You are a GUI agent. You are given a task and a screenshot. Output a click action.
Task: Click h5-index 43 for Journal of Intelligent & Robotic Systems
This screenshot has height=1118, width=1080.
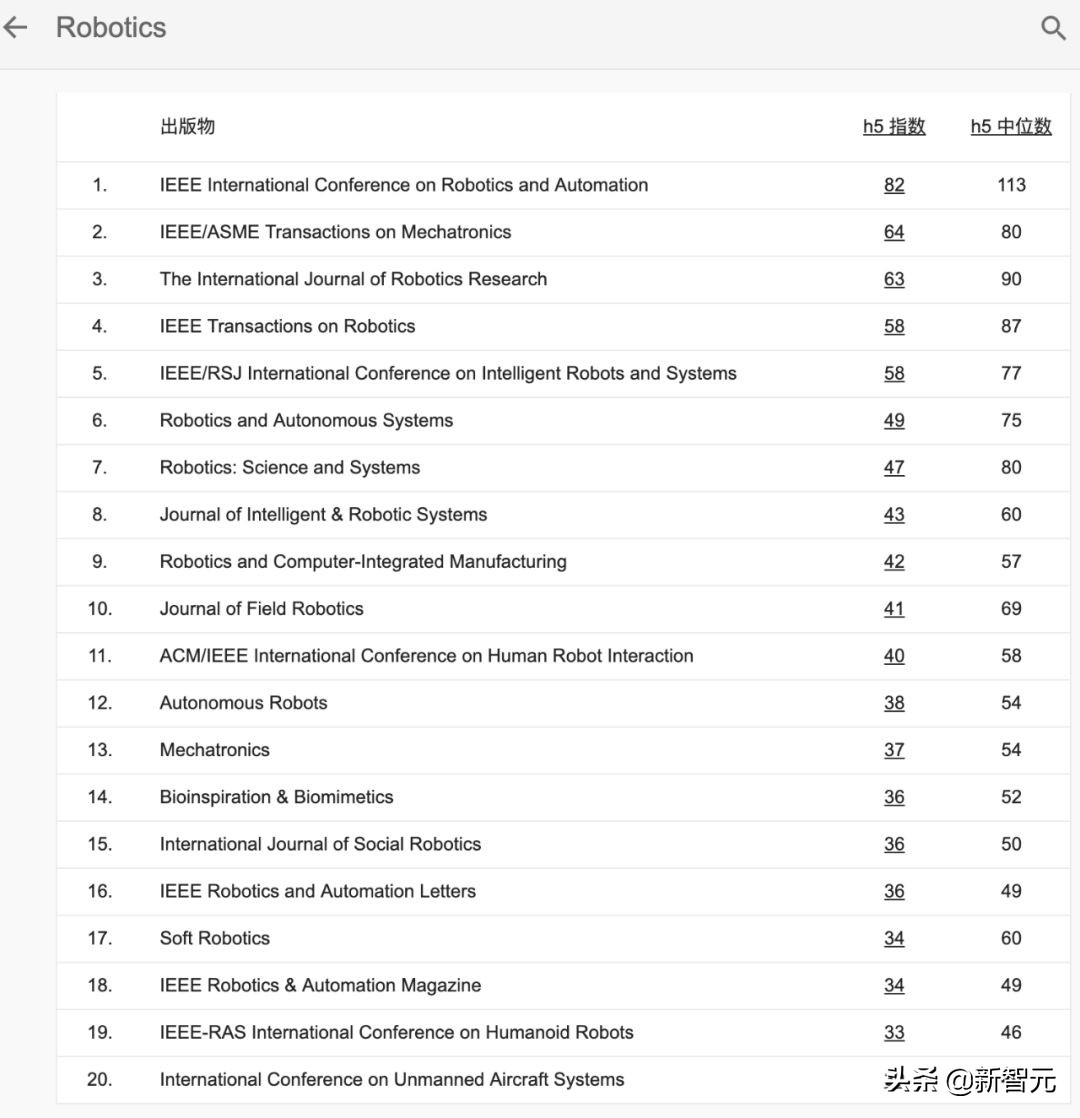pyautogui.click(x=894, y=514)
